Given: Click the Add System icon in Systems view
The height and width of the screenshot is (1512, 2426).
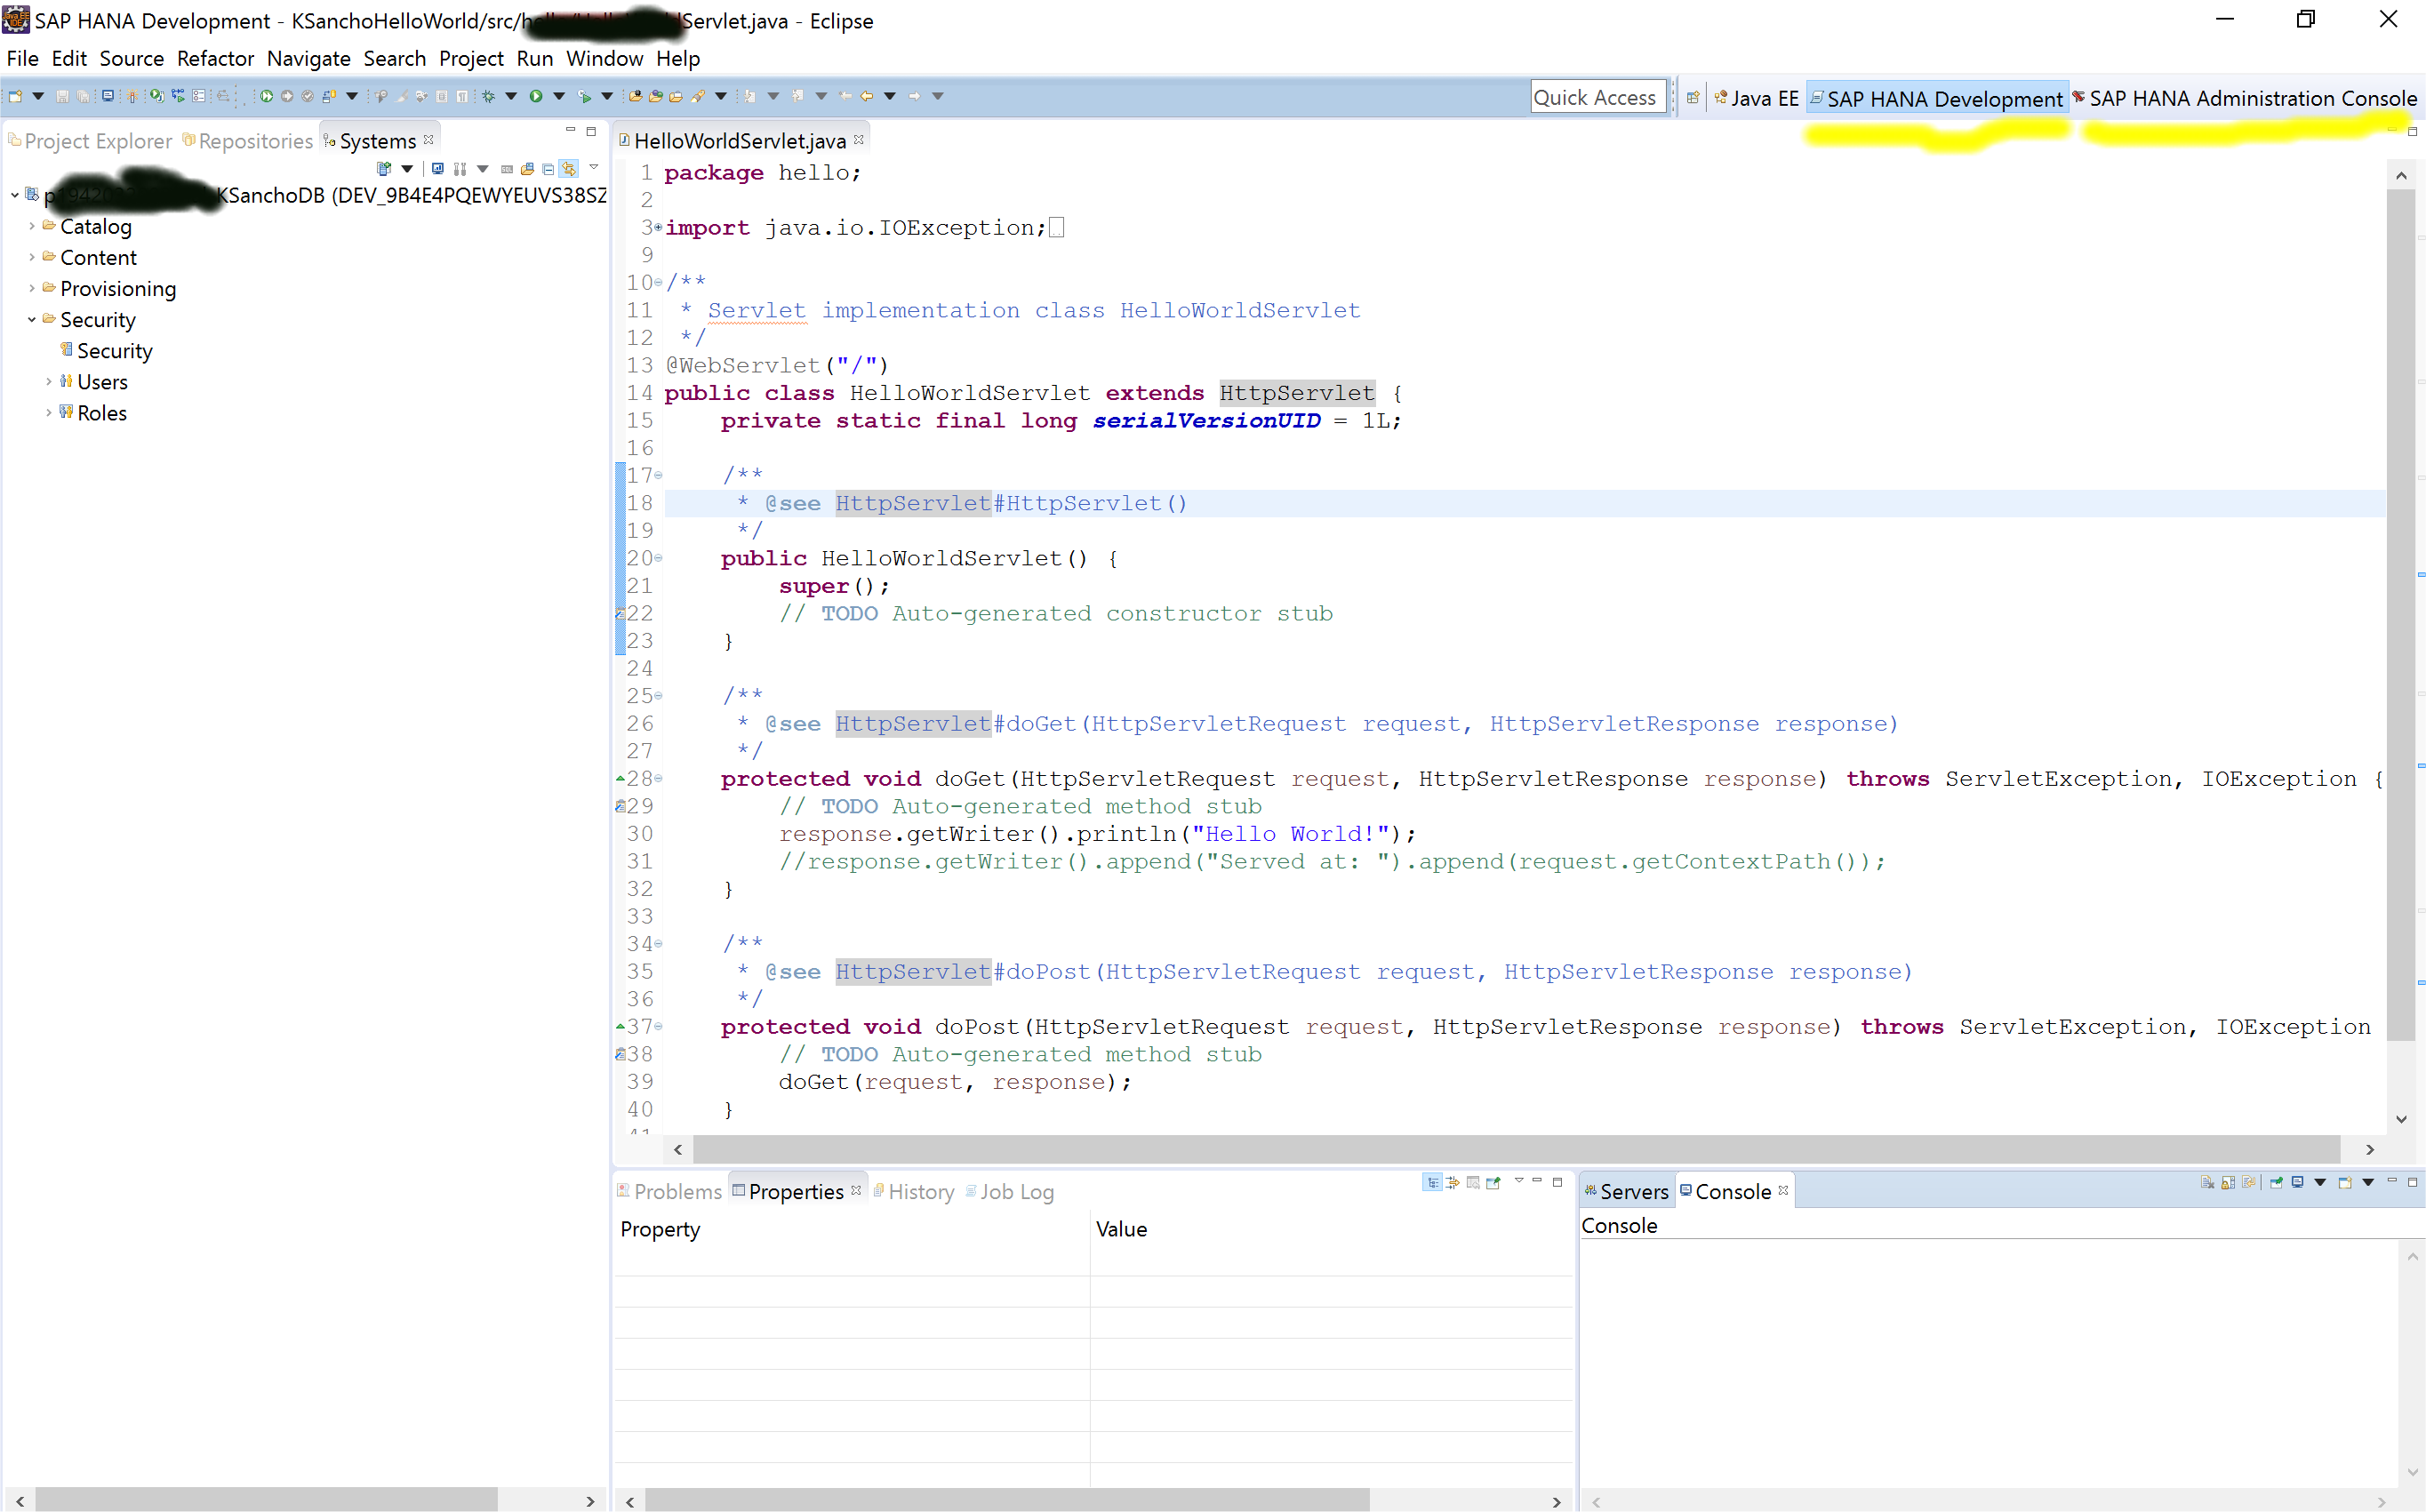Looking at the screenshot, I should [384, 169].
